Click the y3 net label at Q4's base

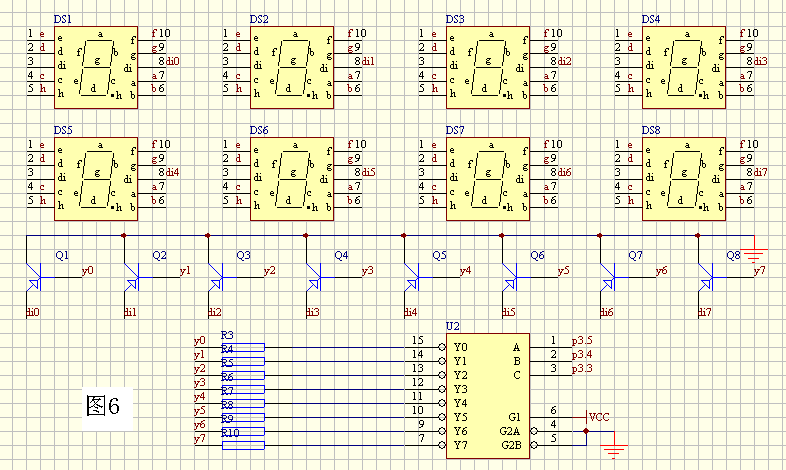[x=368, y=271]
